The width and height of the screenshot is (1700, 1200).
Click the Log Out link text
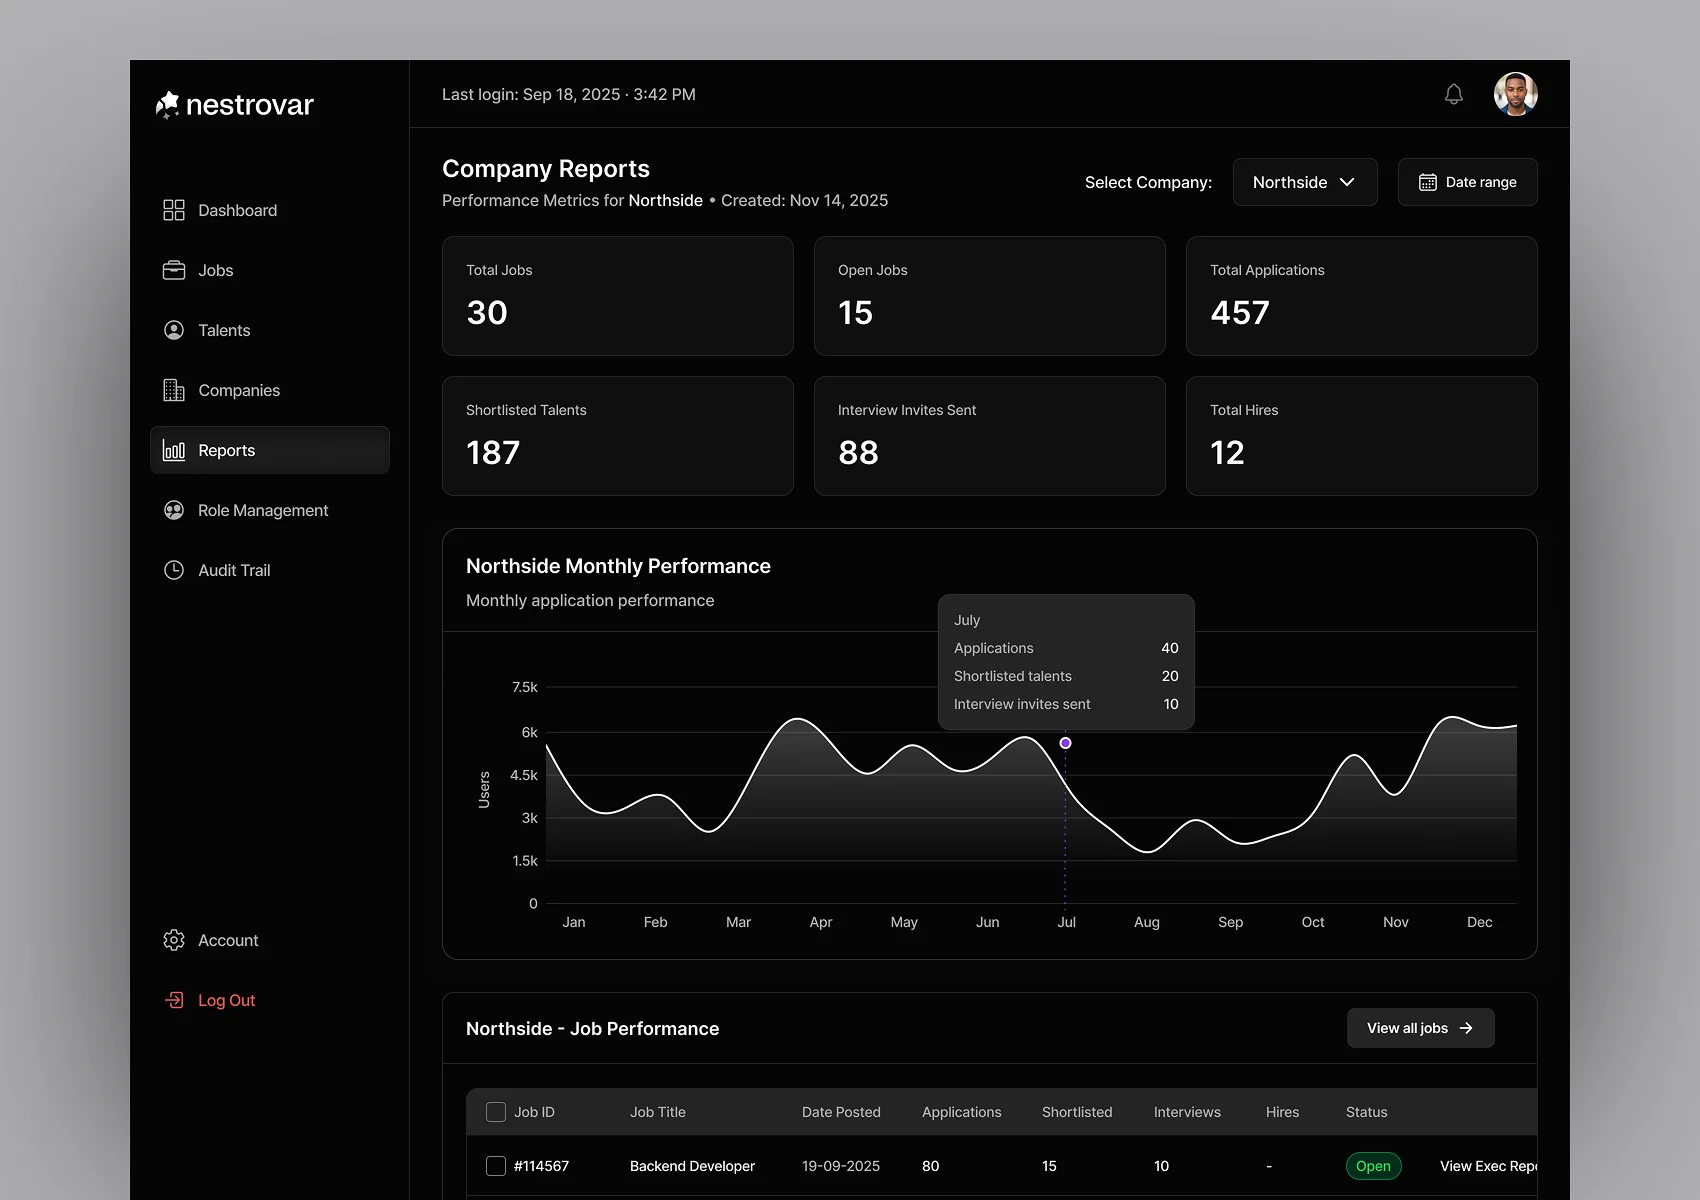pyautogui.click(x=227, y=1000)
